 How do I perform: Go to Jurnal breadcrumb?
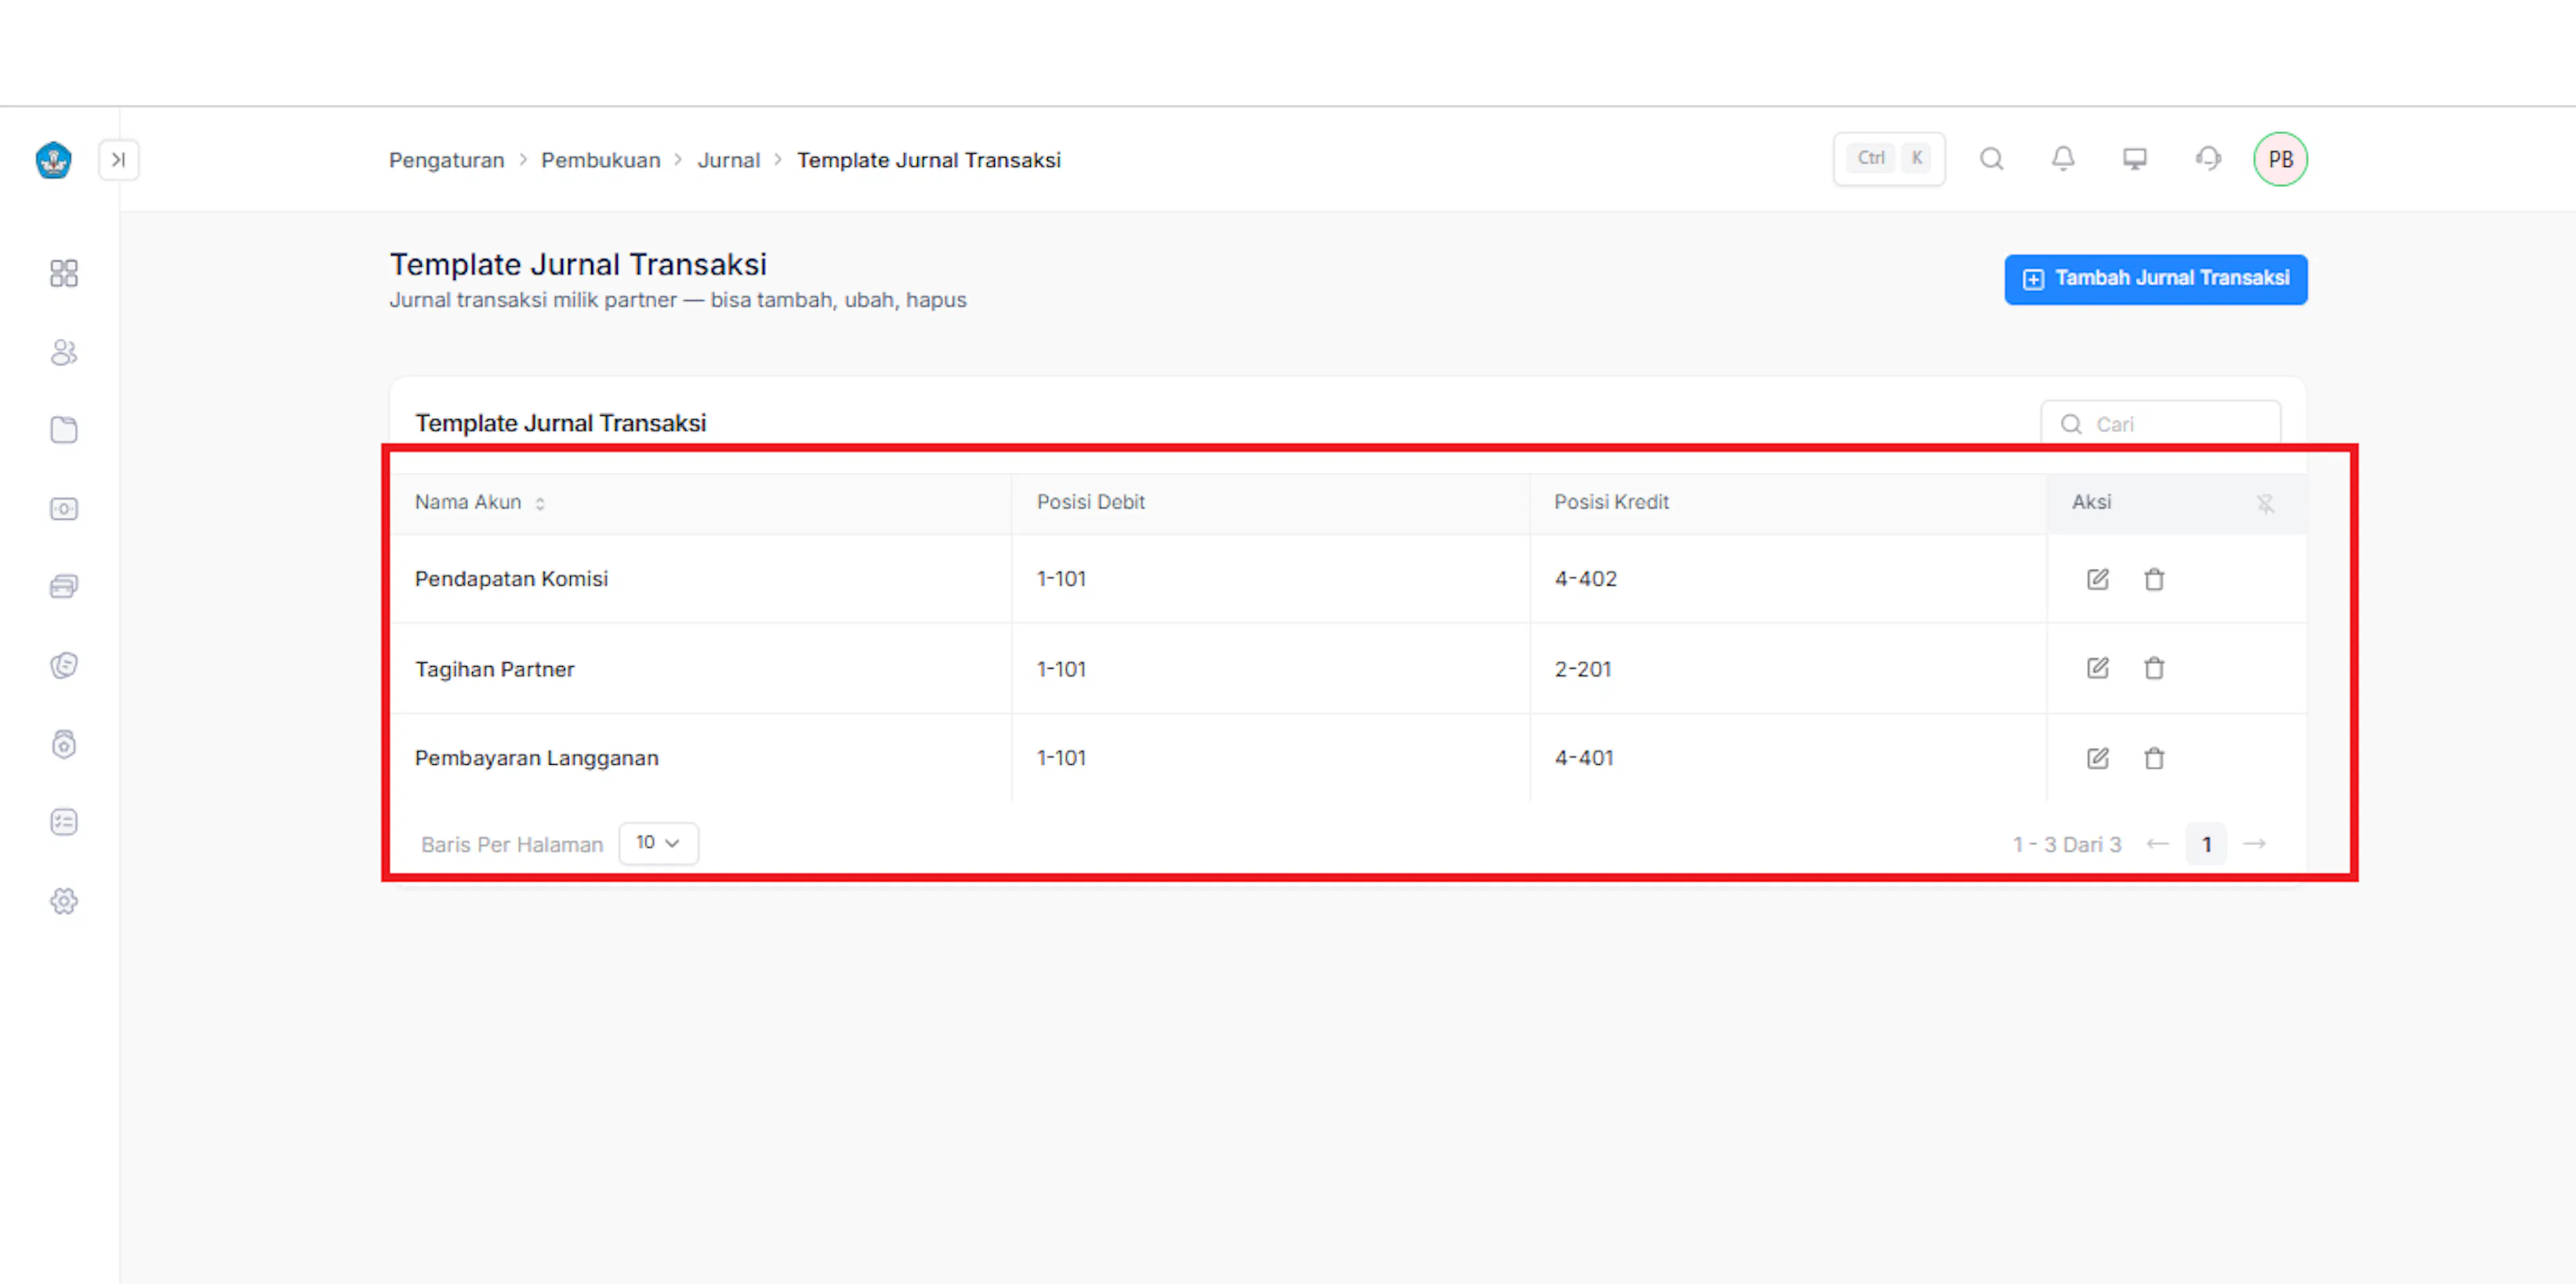[x=728, y=160]
